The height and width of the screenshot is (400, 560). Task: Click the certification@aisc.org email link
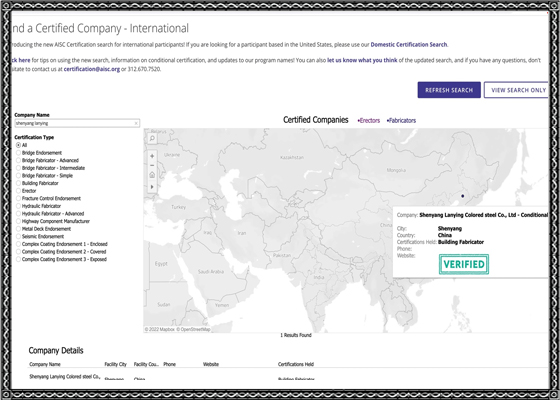coord(92,69)
